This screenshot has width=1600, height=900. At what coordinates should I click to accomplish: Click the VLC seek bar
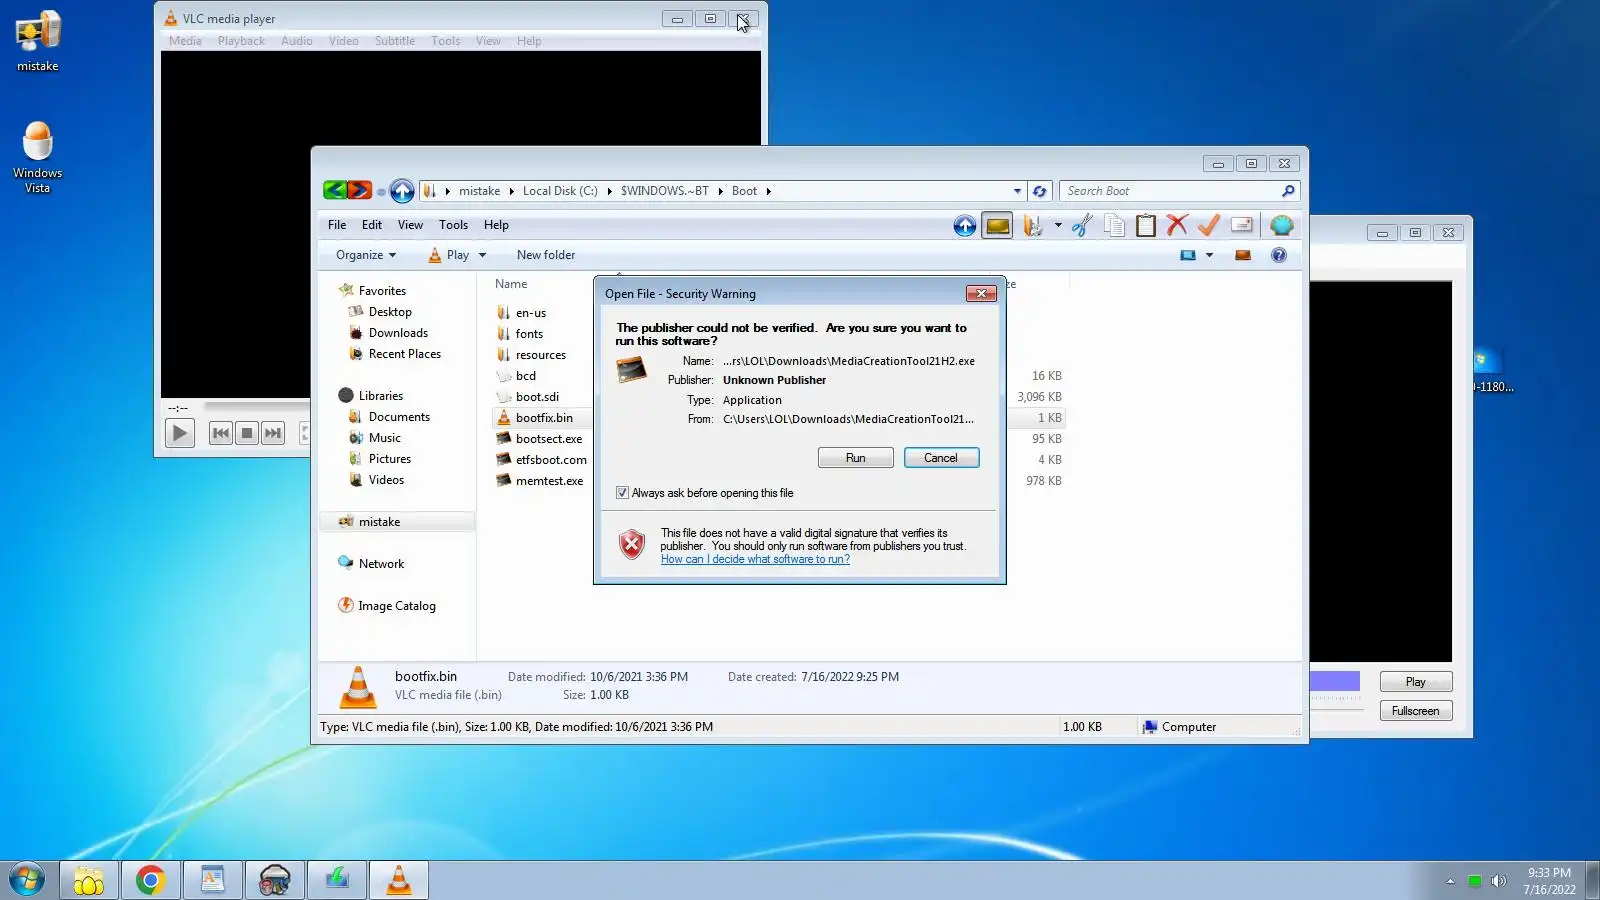[256, 406]
